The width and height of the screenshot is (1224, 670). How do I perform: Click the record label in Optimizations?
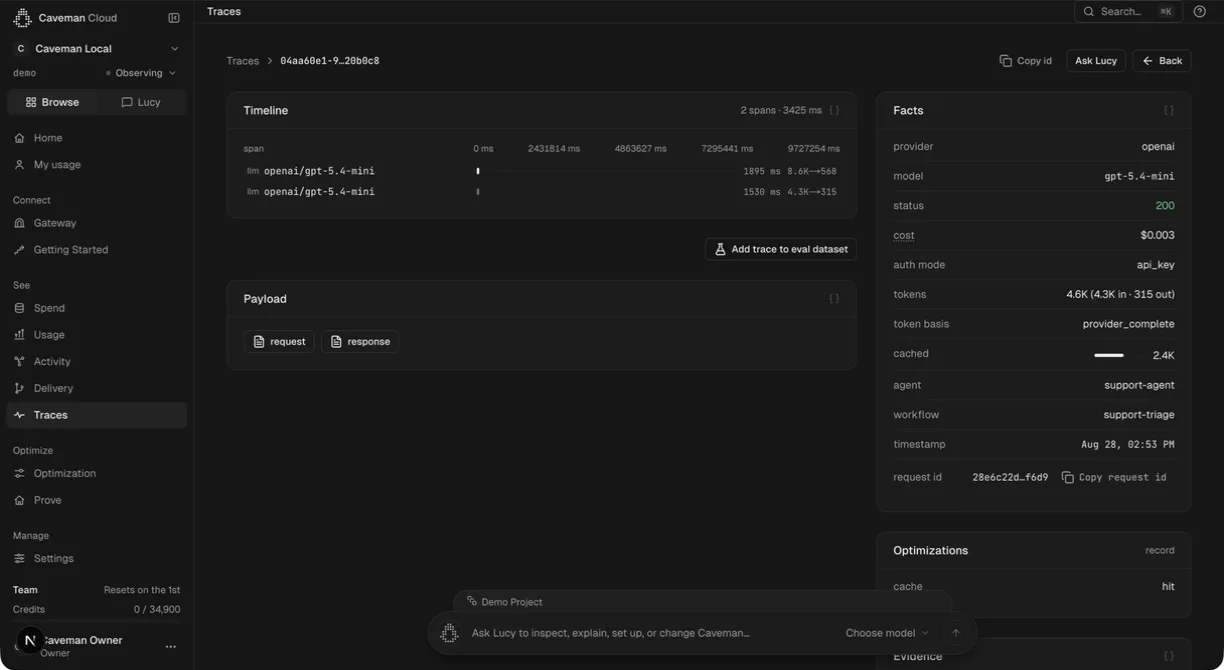coord(1160,551)
